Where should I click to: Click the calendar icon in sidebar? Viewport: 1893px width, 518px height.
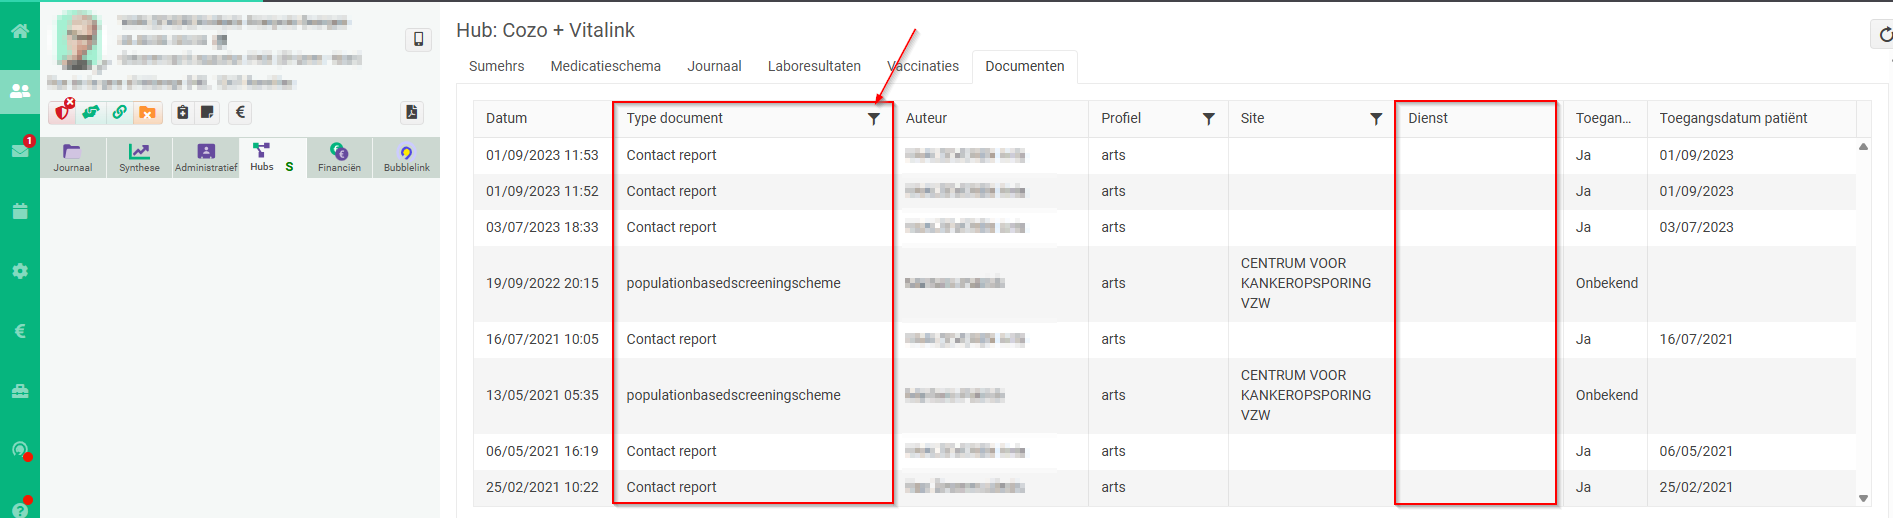click(x=20, y=211)
